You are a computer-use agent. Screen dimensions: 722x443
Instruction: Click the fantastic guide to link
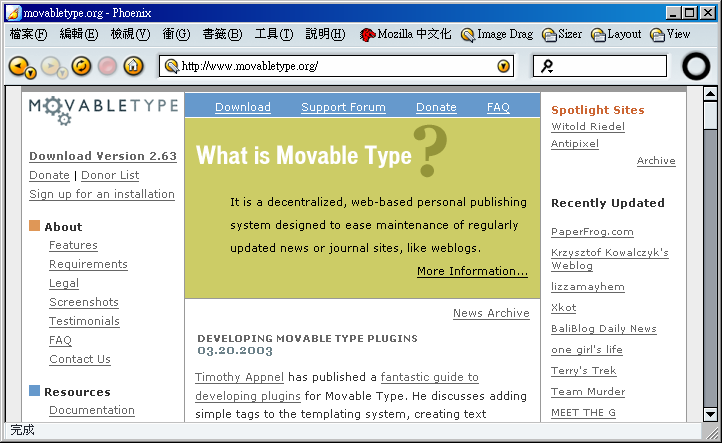tap(430, 377)
